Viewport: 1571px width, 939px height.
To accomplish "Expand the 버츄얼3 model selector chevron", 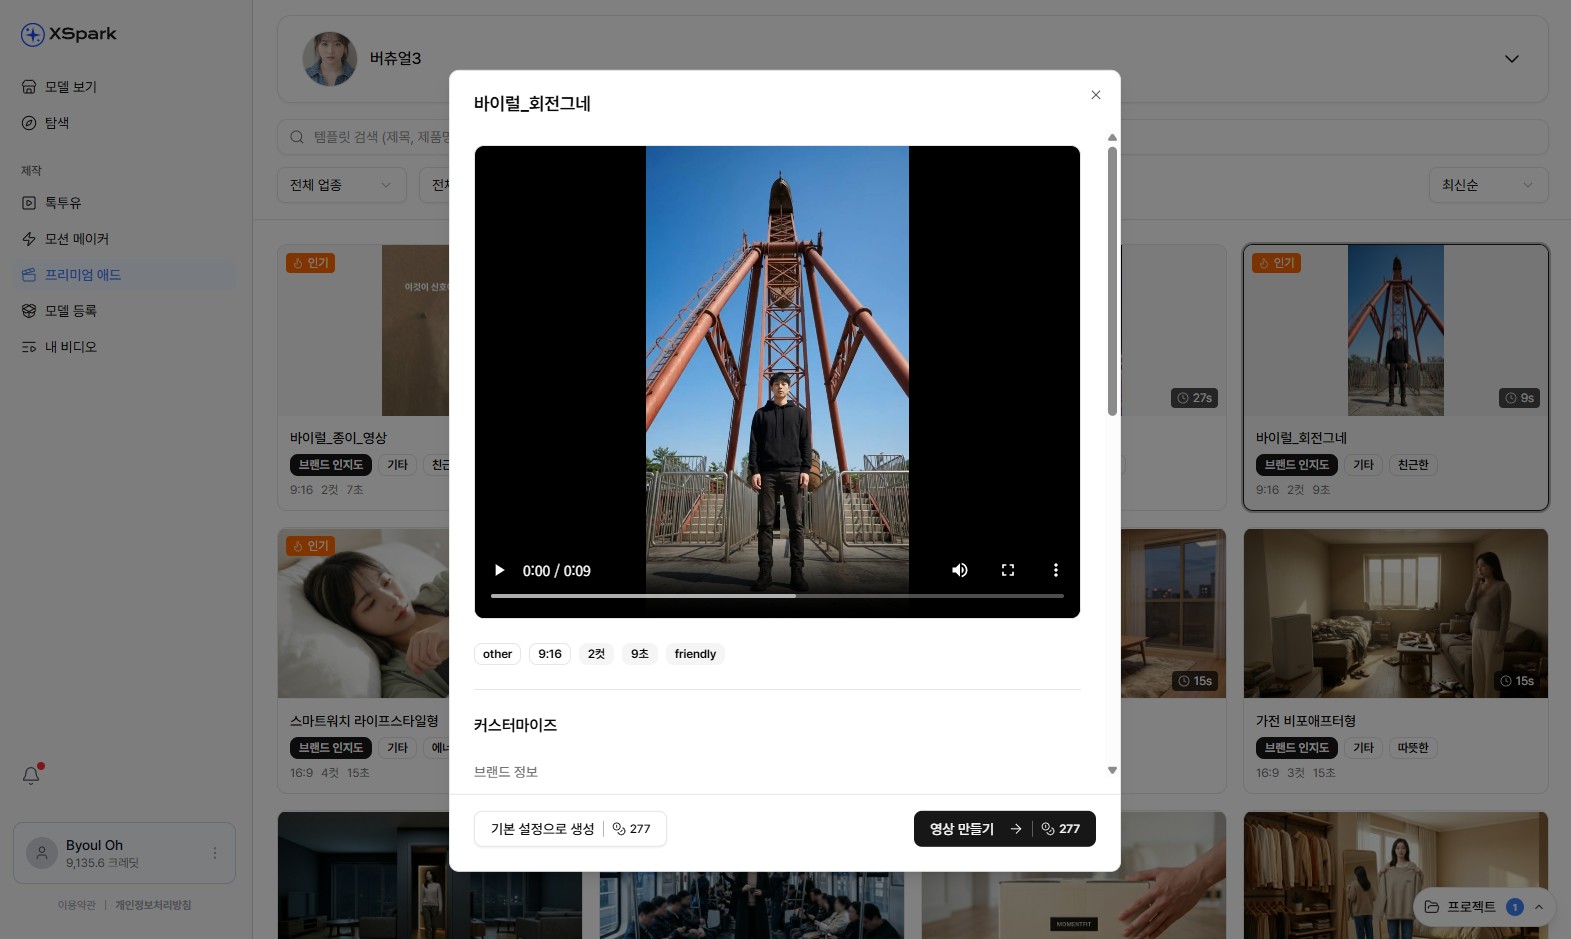I will point(1511,59).
